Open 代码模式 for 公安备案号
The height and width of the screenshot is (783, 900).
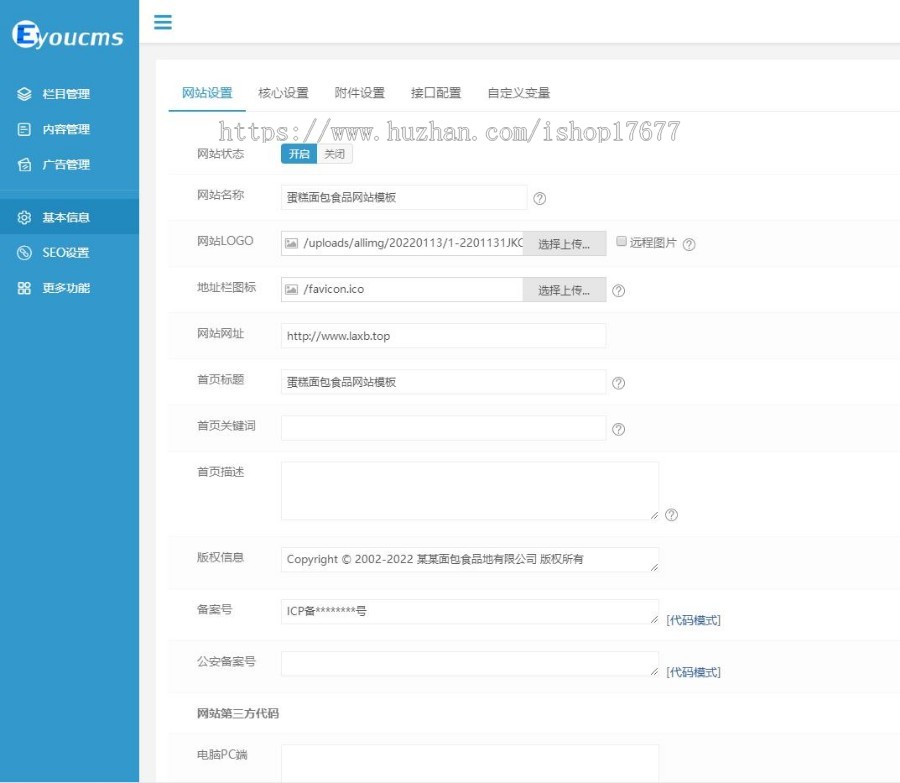(x=693, y=672)
